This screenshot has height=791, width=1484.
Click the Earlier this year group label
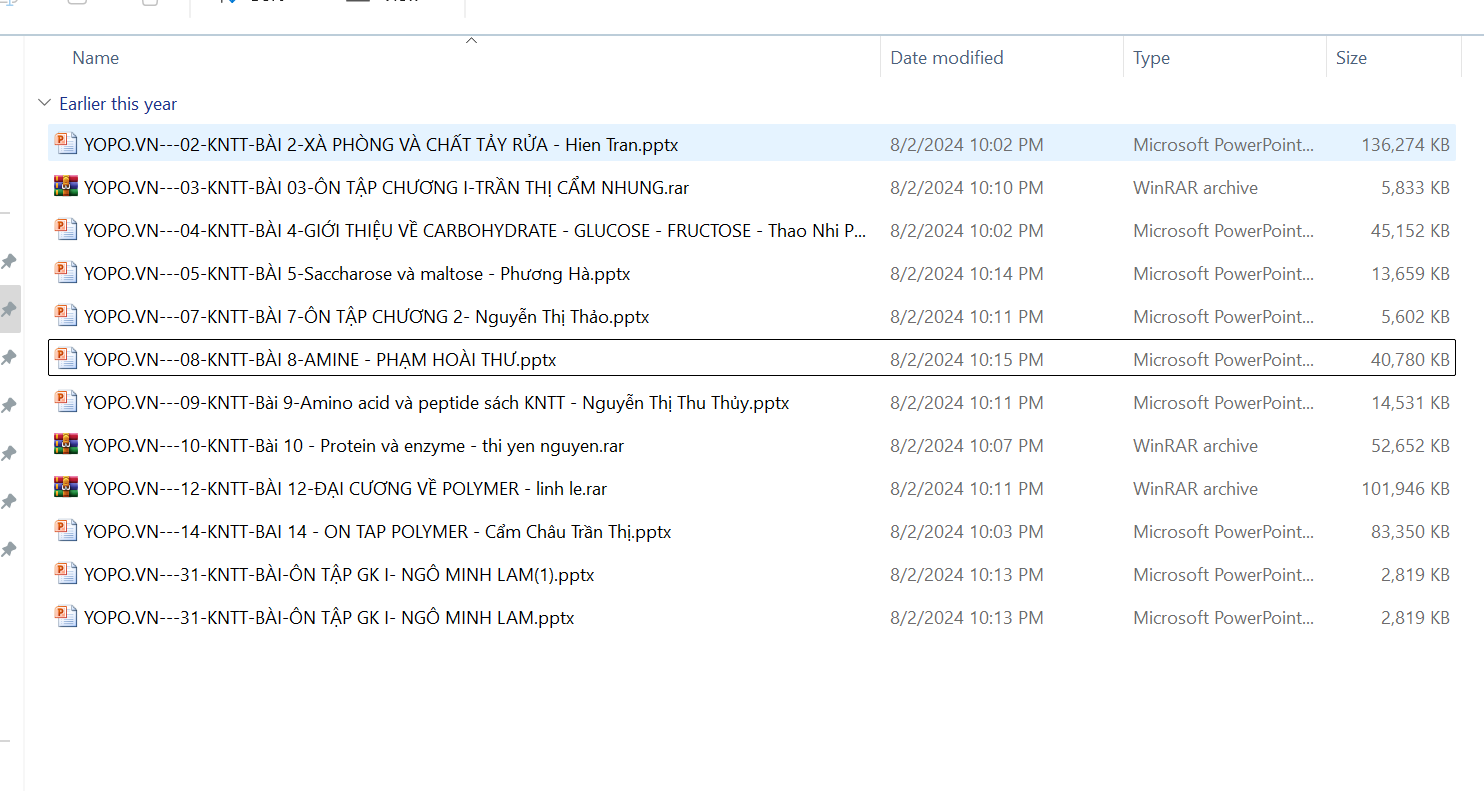[118, 104]
